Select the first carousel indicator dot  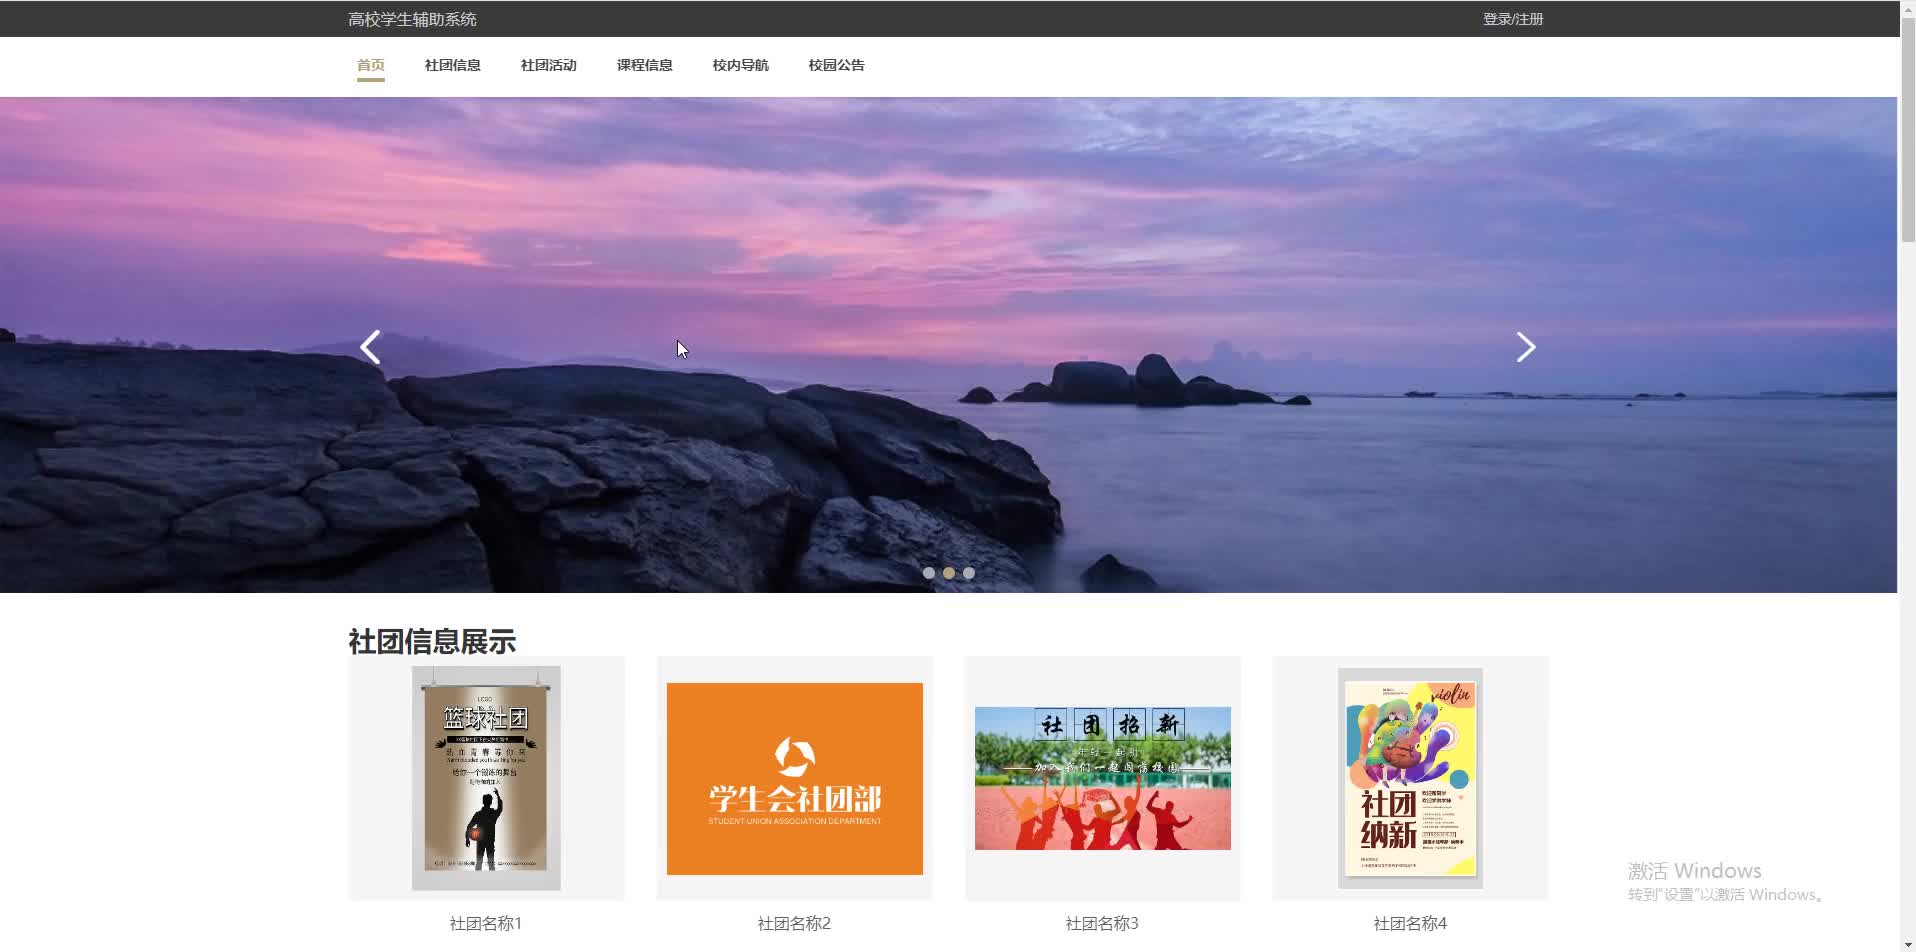coord(929,573)
